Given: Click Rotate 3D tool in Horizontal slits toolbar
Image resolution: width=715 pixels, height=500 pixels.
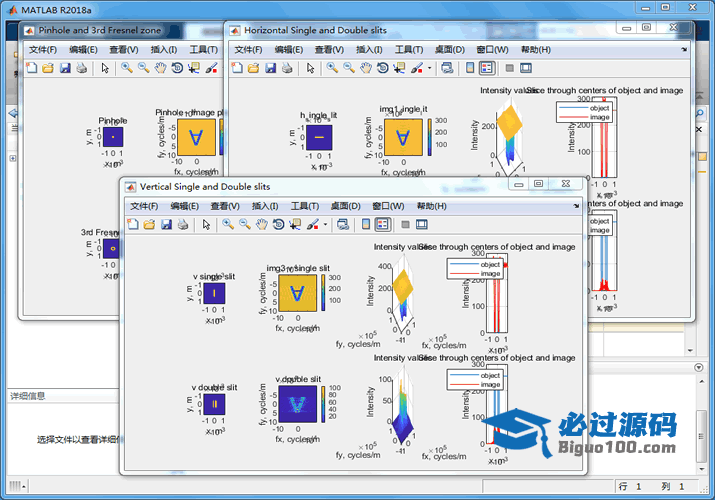Looking at the screenshot, I should (384, 68).
